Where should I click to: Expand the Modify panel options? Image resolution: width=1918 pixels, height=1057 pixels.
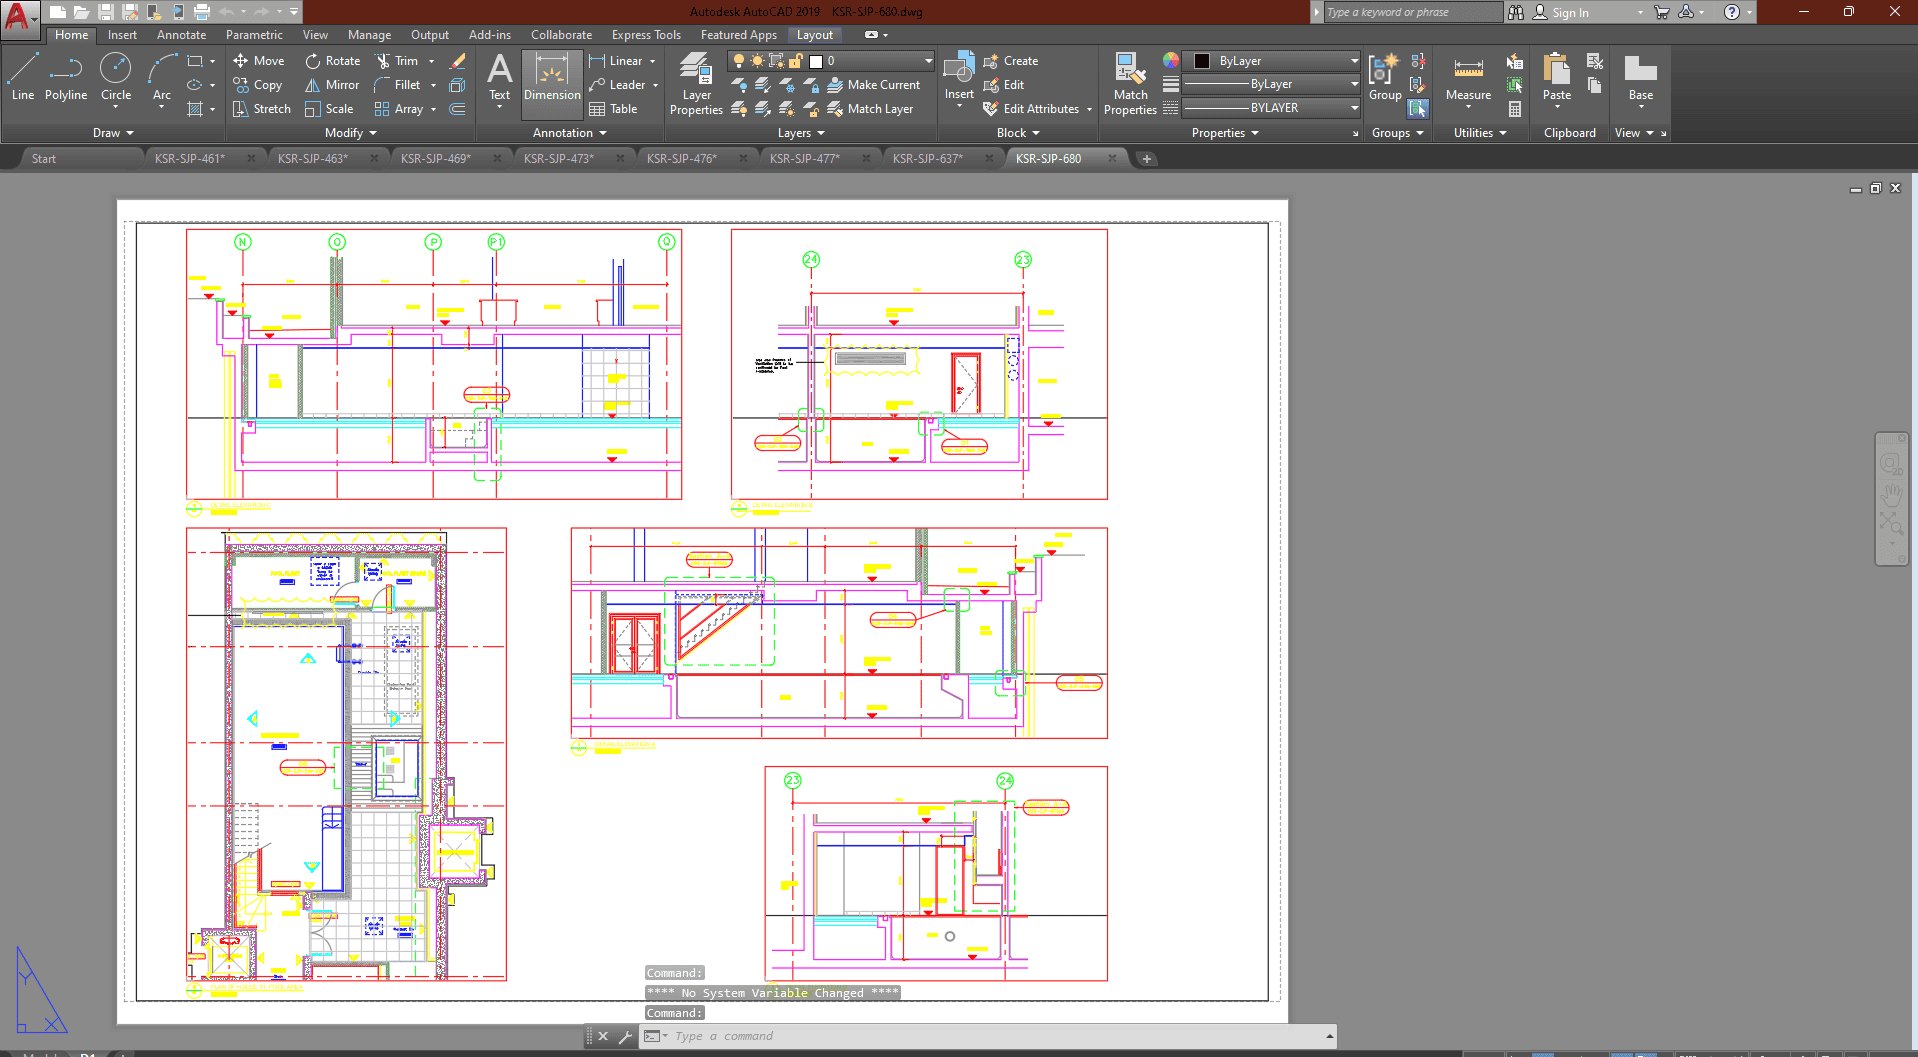point(351,133)
